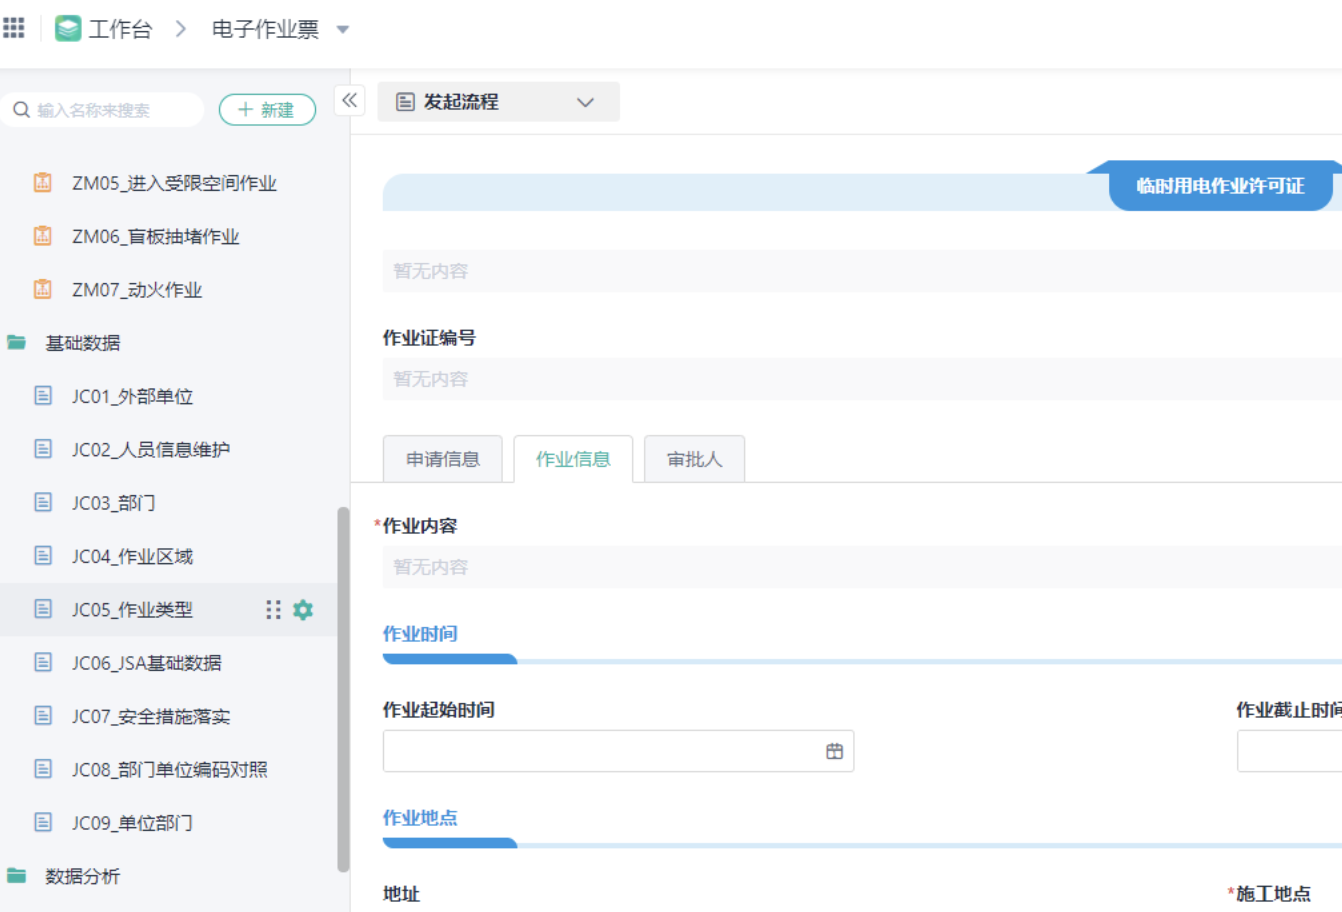
Task: Click the sidebar vertical scrollbar
Action: point(343,690)
